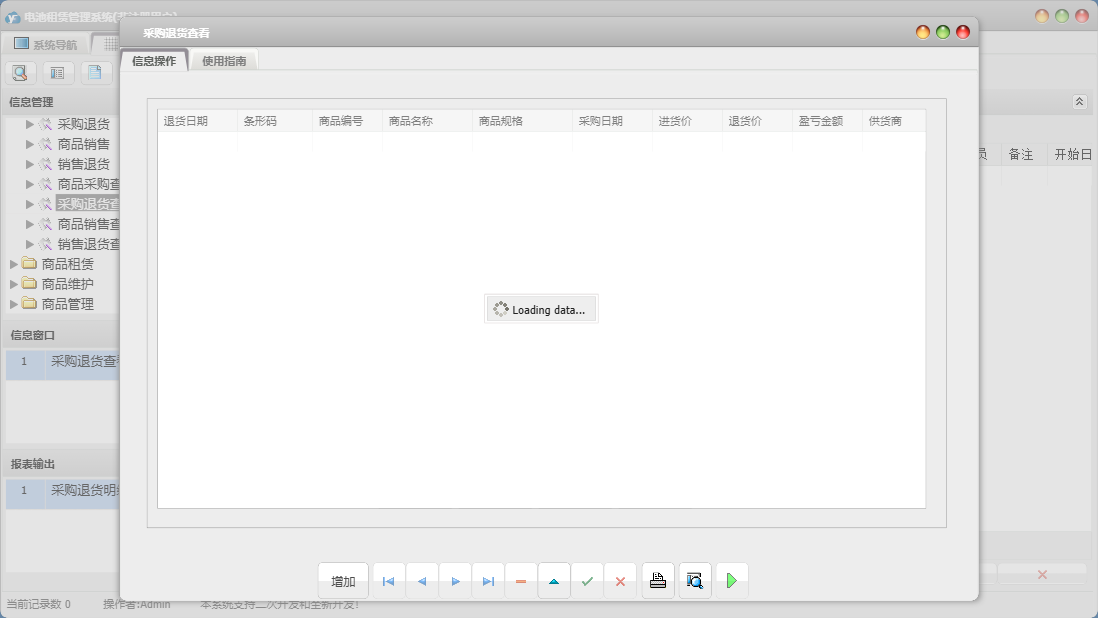1098x618 pixels.
Task: Jump to the last record
Action: (x=488, y=581)
